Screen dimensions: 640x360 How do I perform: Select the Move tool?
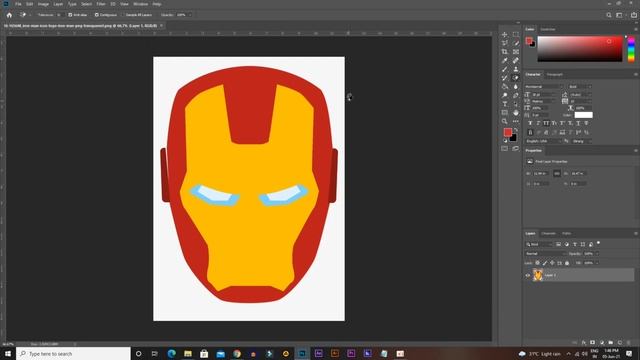504,35
